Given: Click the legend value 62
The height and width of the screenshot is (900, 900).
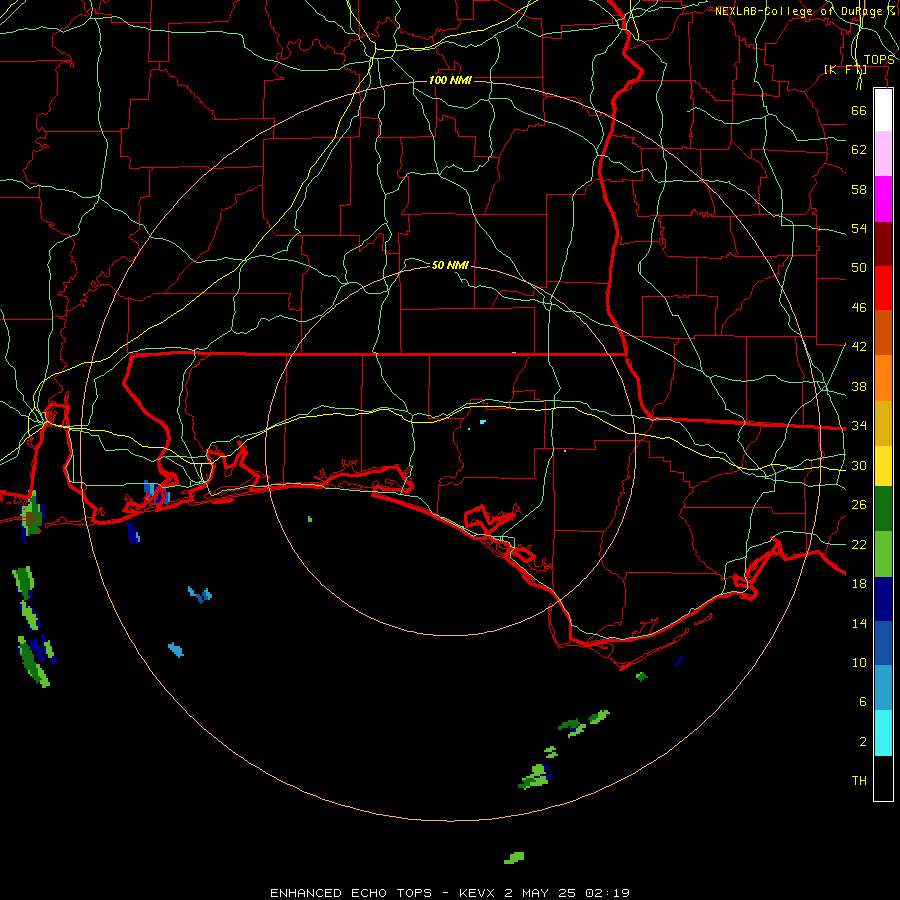Looking at the screenshot, I should click(859, 150).
